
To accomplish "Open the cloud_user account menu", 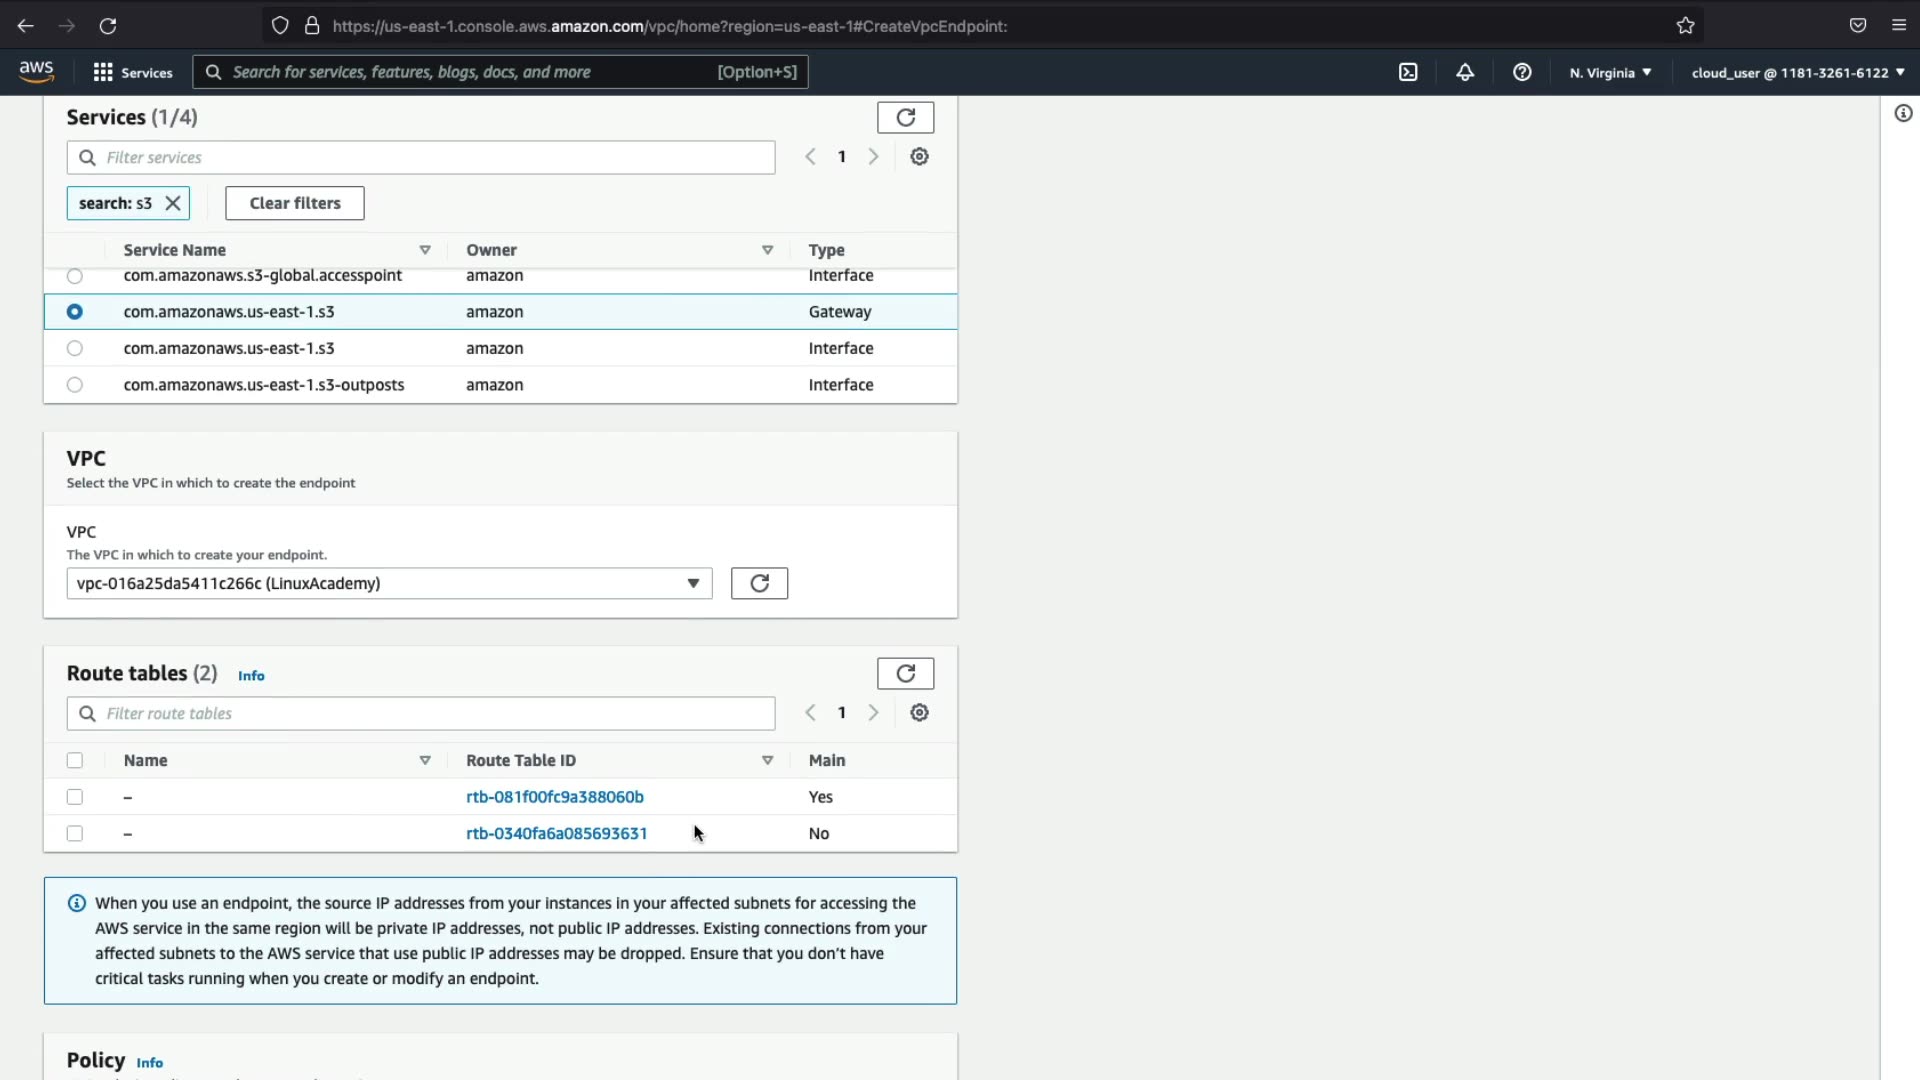I will [x=1798, y=72].
